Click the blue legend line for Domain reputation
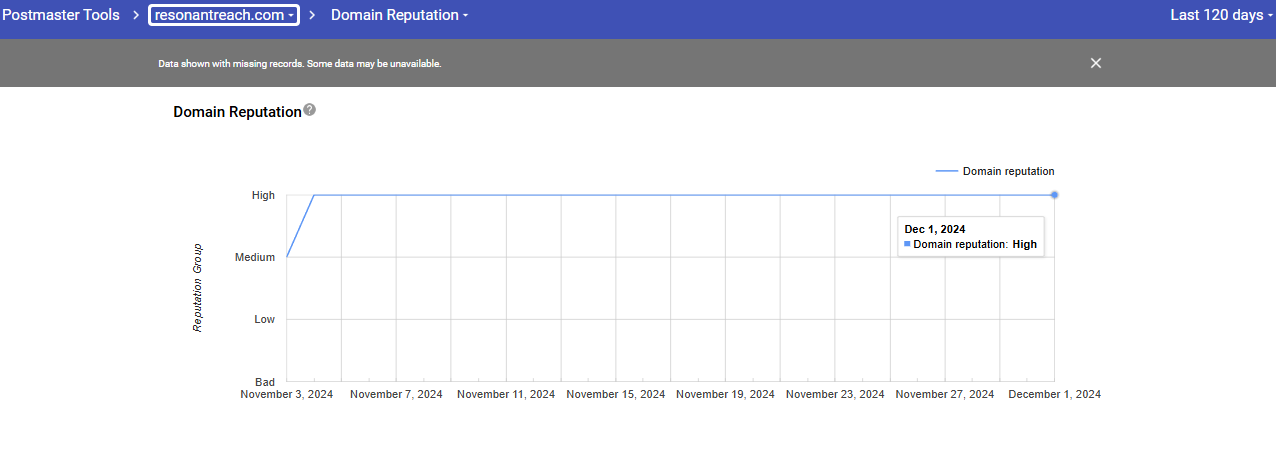Image resolution: width=1276 pixels, height=467 pixels. click(946, 172)
